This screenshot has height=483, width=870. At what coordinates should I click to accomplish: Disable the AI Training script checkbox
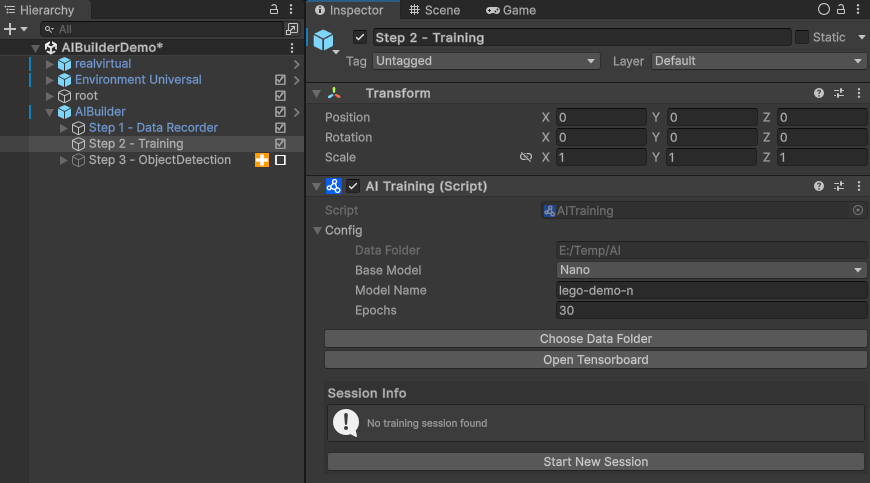click(x=353, y=186)
